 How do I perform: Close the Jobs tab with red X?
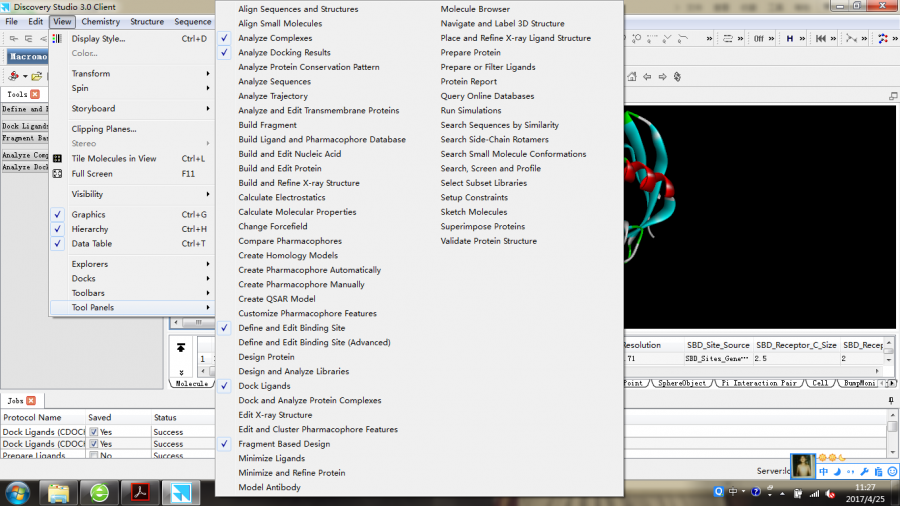31,400
